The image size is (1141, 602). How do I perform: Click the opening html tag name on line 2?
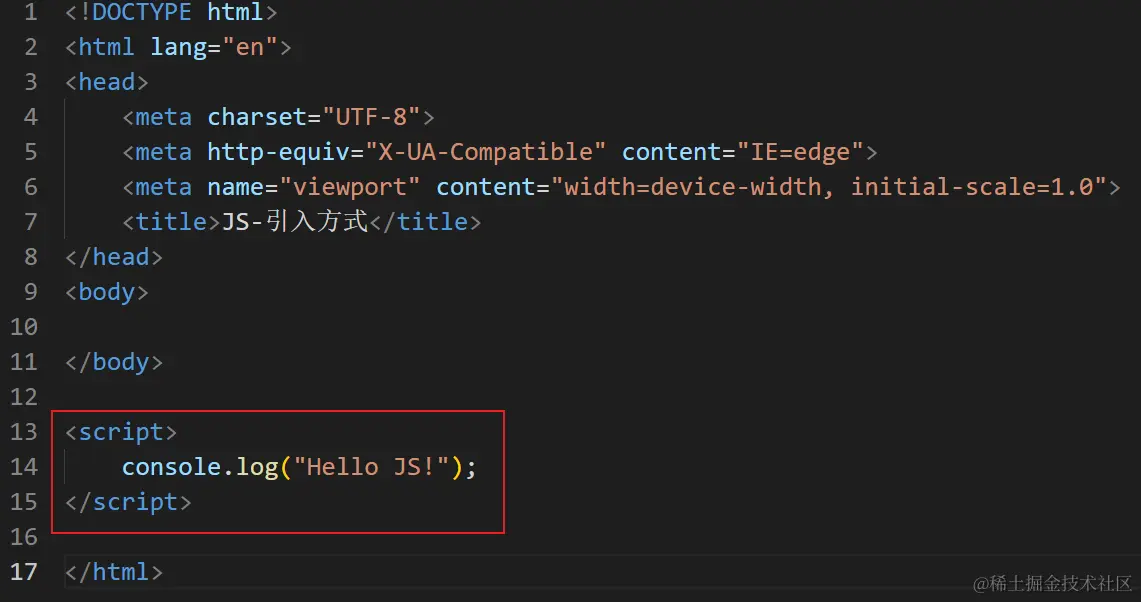pos(106,47)
